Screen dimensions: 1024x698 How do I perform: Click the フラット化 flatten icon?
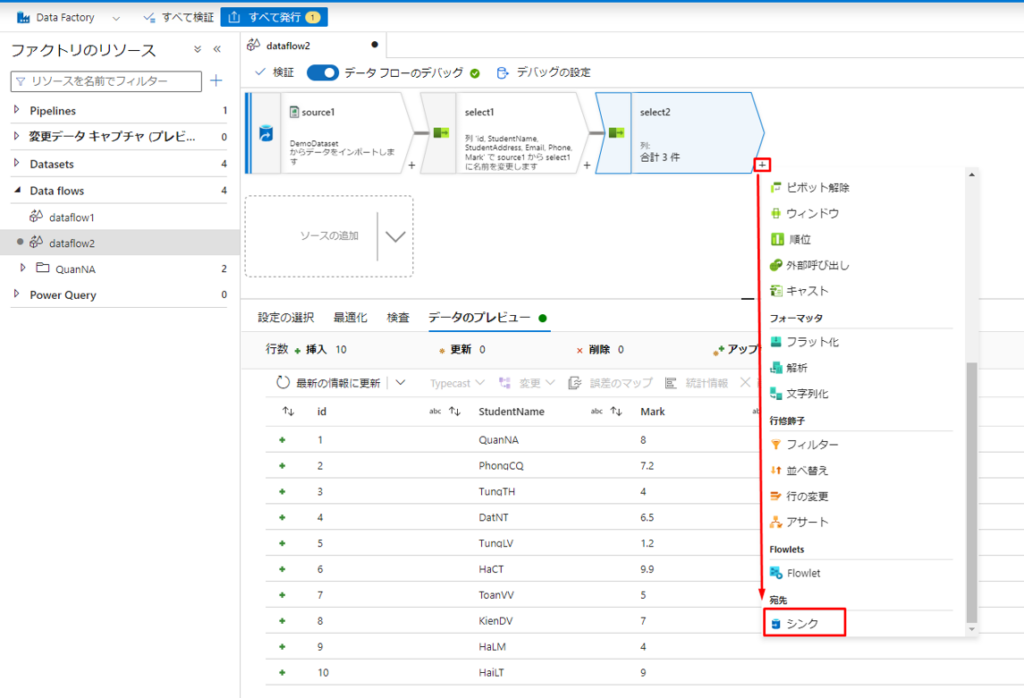point(776,342)
